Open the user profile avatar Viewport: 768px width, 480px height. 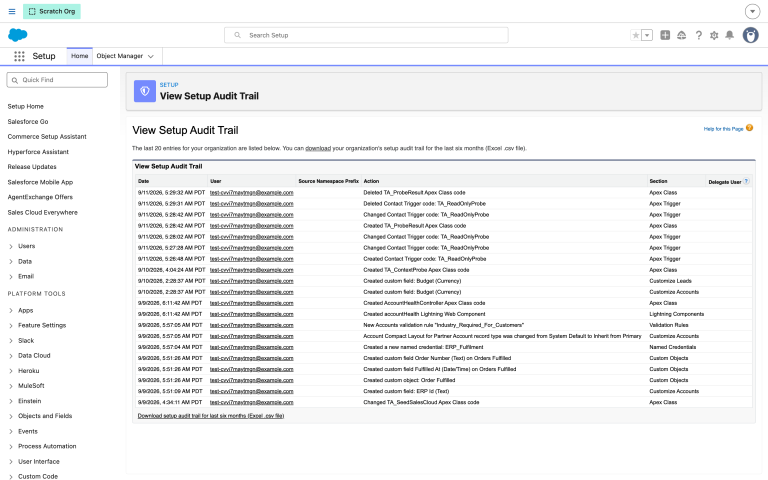(x=750, y=35)
